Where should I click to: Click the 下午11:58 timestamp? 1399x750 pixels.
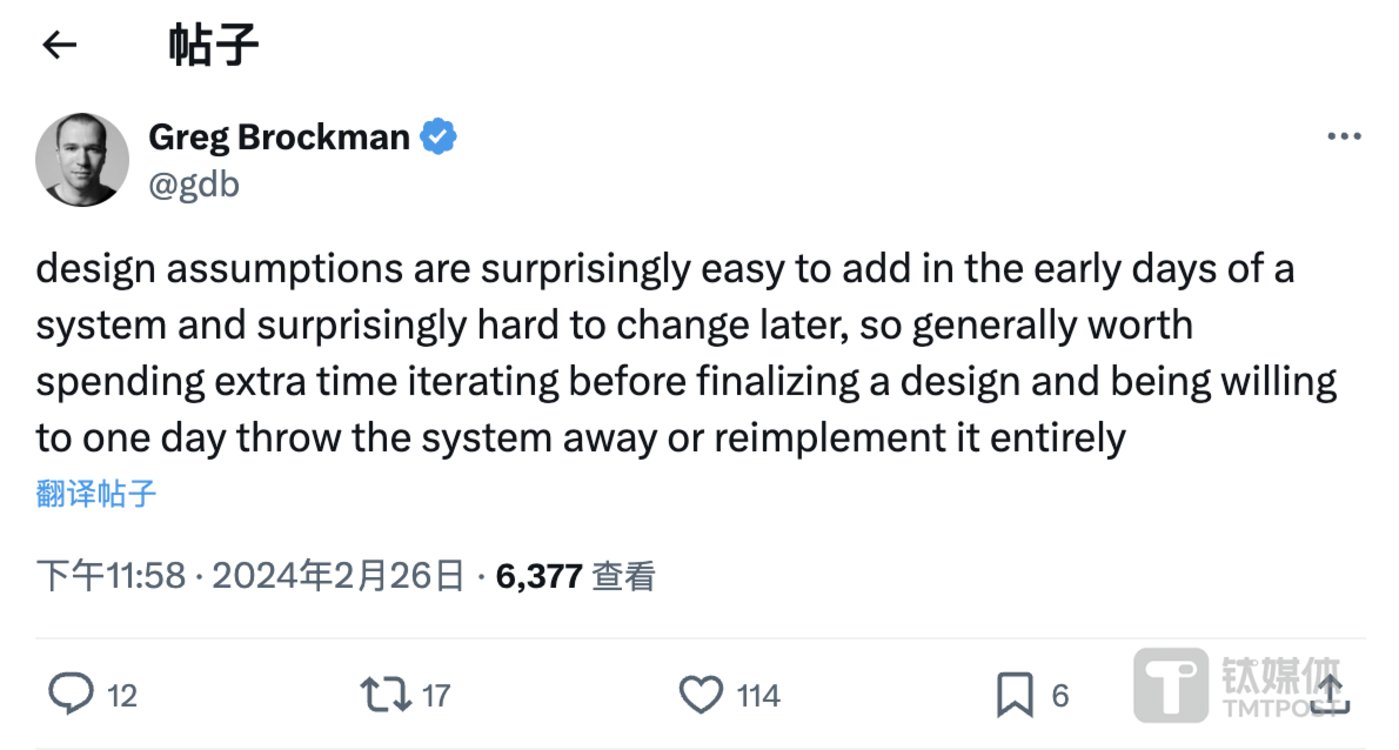(x=111, y=576)
